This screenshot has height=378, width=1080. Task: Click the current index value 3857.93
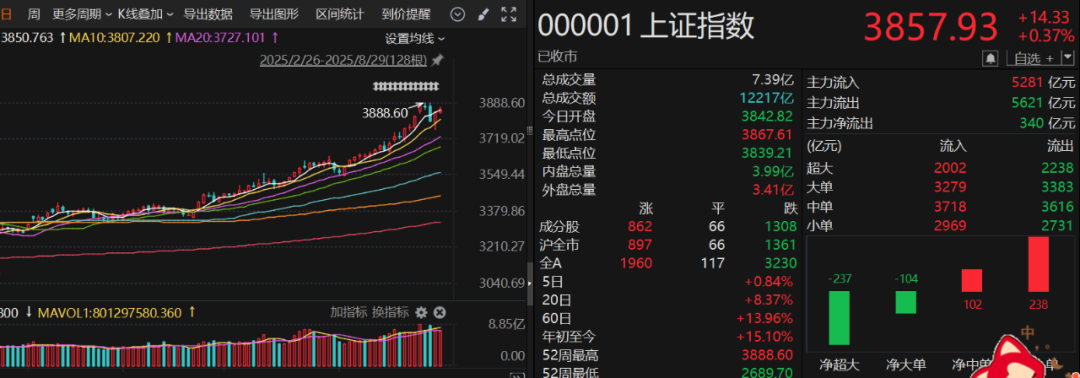click(x=931, y=28)
